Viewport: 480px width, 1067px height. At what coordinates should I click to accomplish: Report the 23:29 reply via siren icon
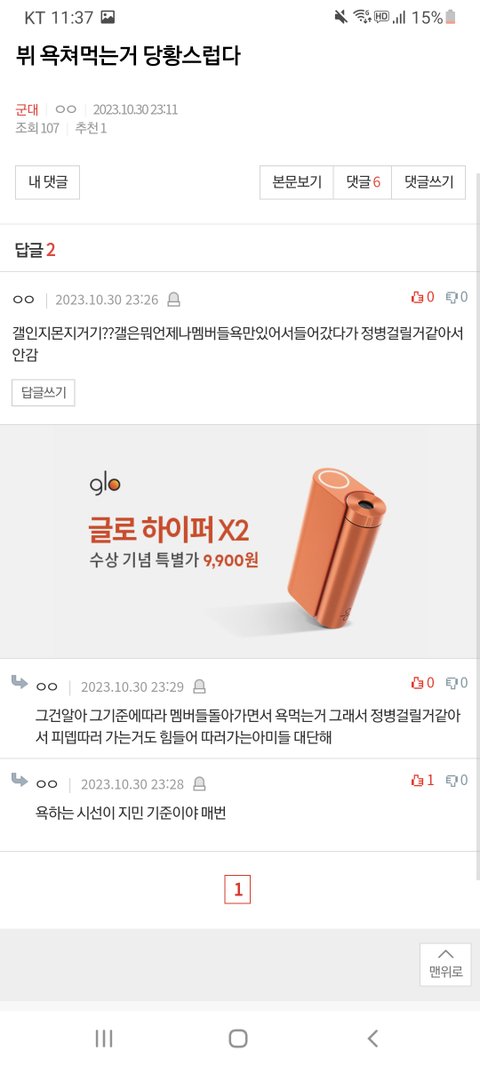pyautogui.click(x=199, y=687)
